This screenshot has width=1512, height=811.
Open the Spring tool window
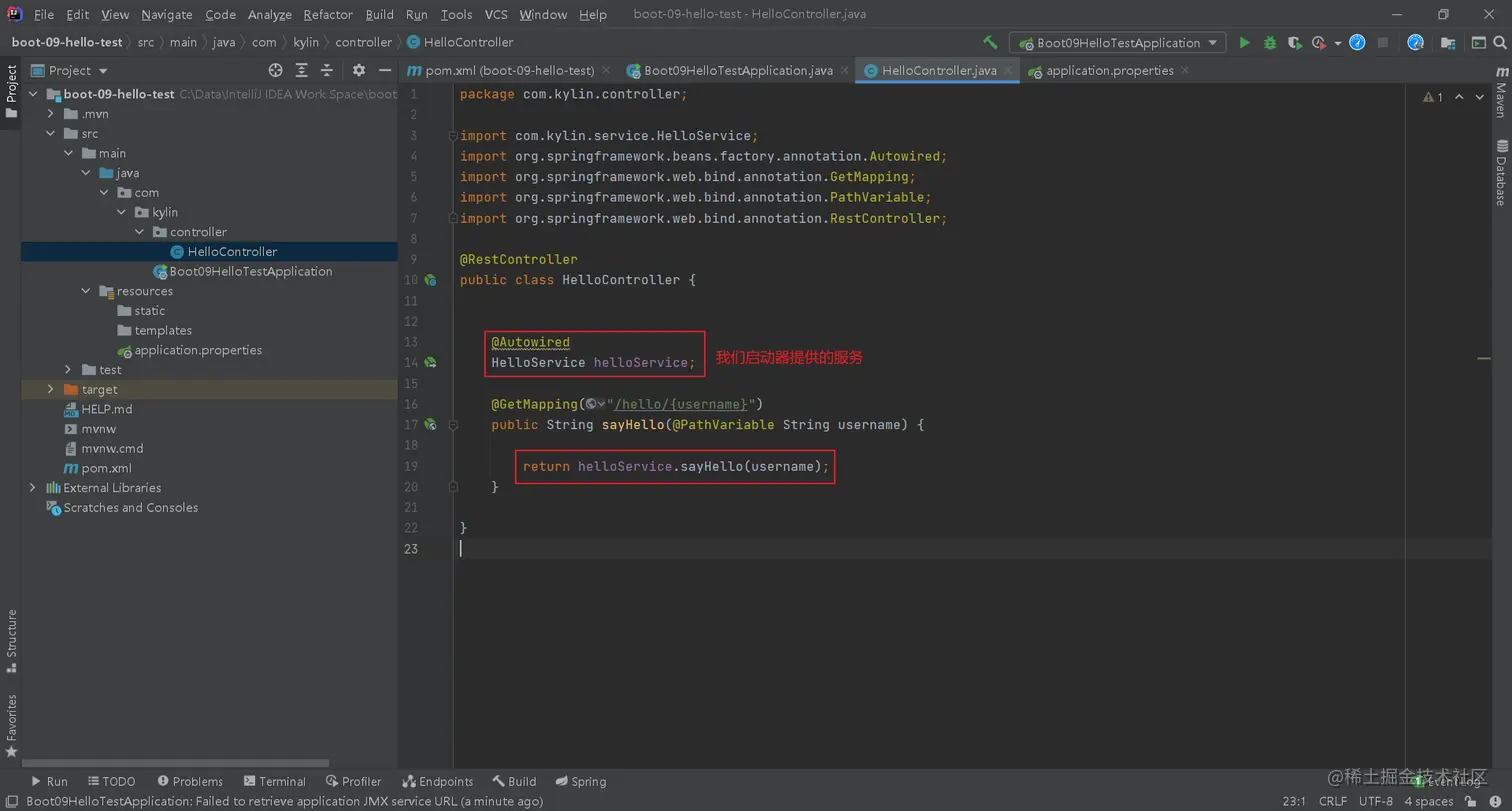point(580,781)
